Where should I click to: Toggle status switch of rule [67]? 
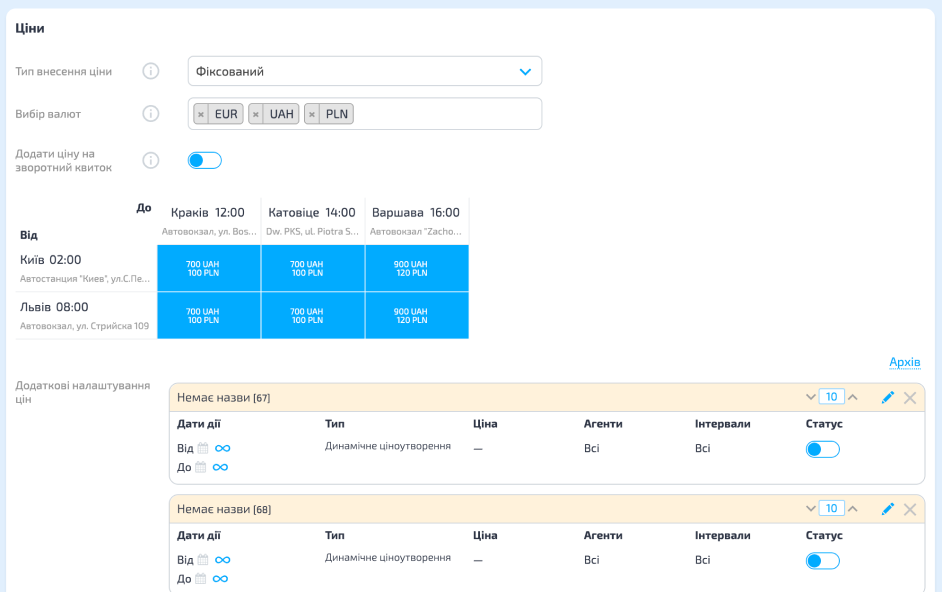tap(822, 449)
